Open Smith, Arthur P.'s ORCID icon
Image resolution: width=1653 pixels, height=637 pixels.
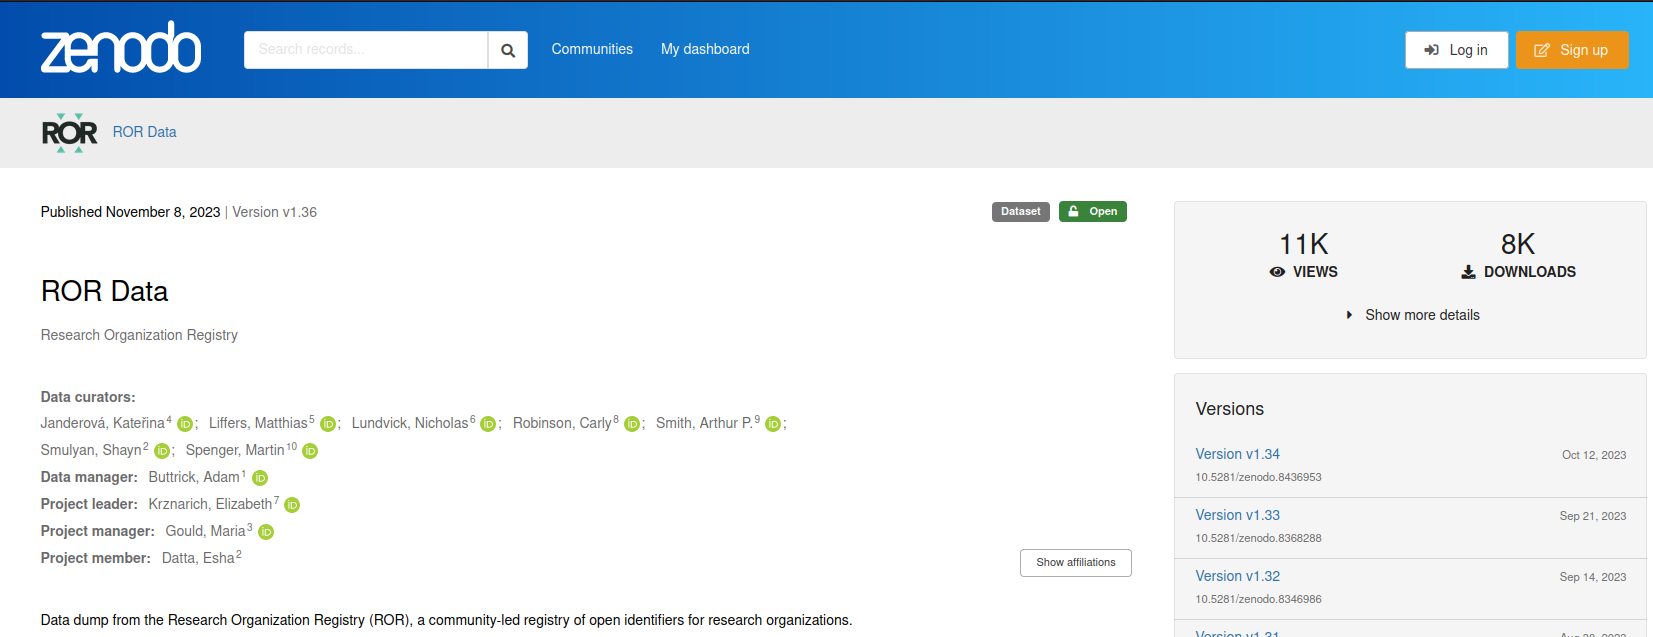point(773,424)
